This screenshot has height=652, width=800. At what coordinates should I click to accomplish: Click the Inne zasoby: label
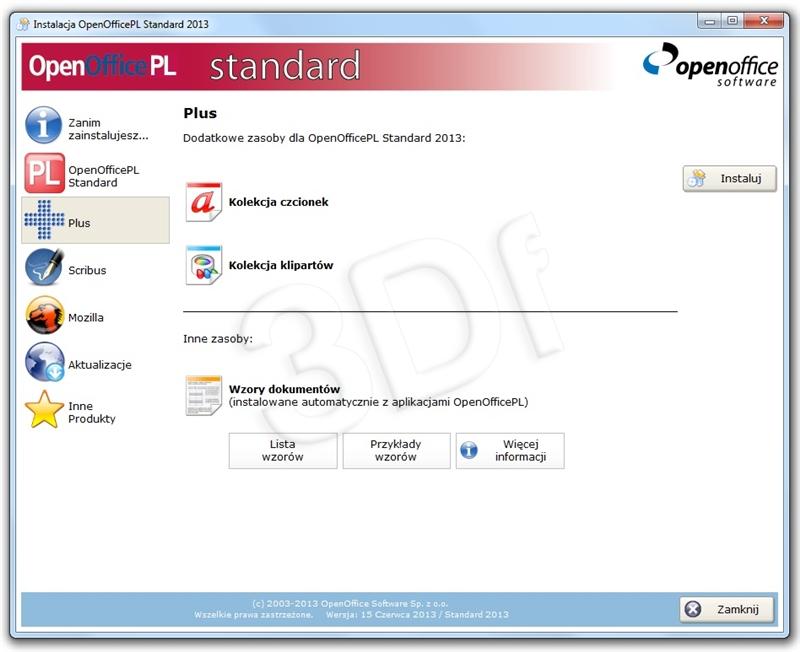[x=218, y=339]
